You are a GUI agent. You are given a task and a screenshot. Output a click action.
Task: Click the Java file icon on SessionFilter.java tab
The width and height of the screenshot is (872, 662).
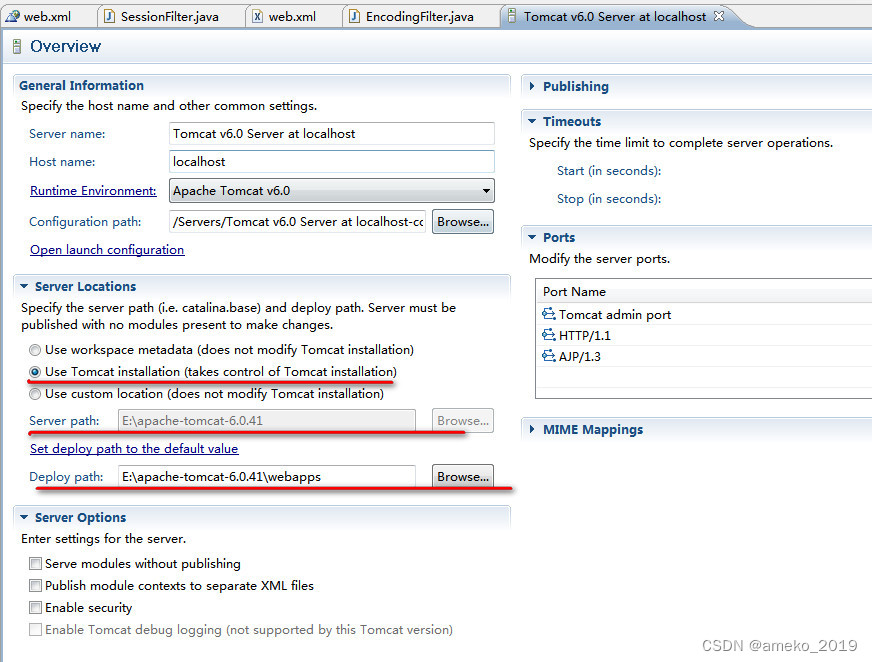click(110, 17)
